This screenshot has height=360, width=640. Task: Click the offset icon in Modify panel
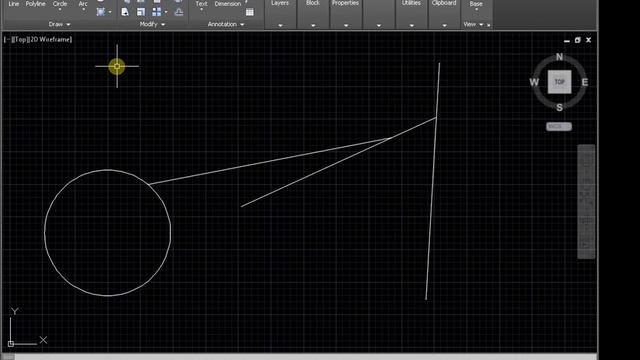178,12
